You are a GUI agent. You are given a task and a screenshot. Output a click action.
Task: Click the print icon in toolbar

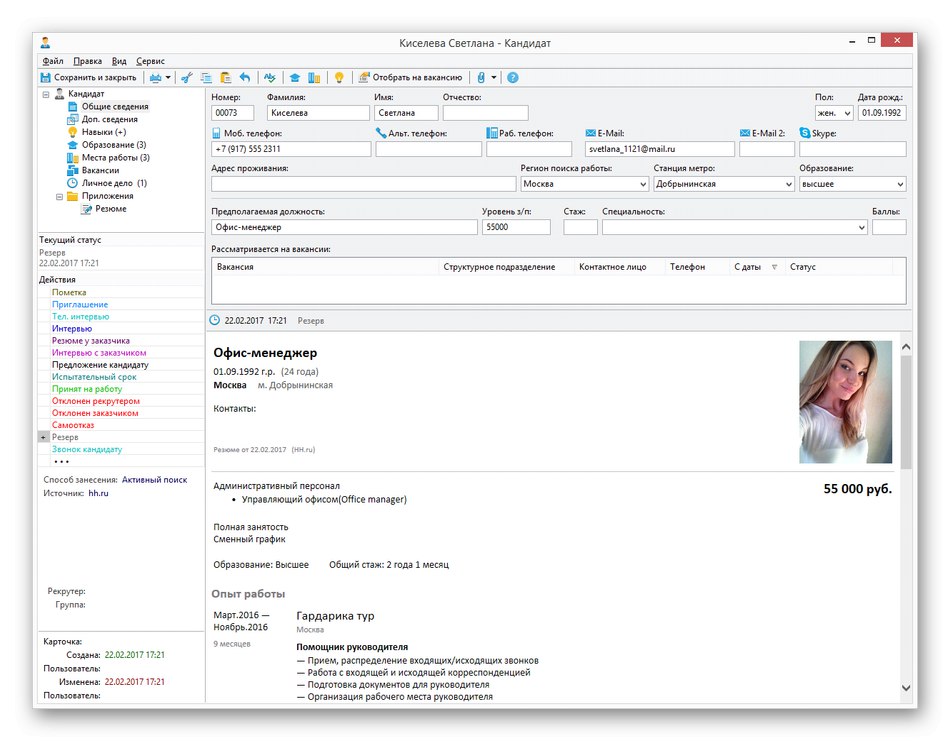click(x=156, y=78)
